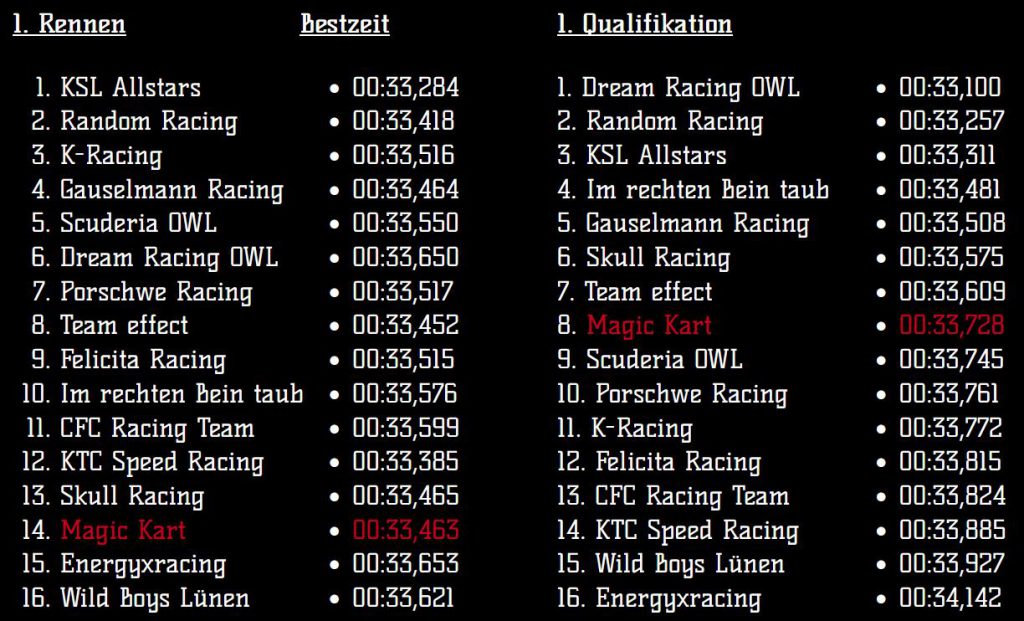Select CFC Racing Team in race results
This screenshot has width=1024, height=621.
[157, 428]
